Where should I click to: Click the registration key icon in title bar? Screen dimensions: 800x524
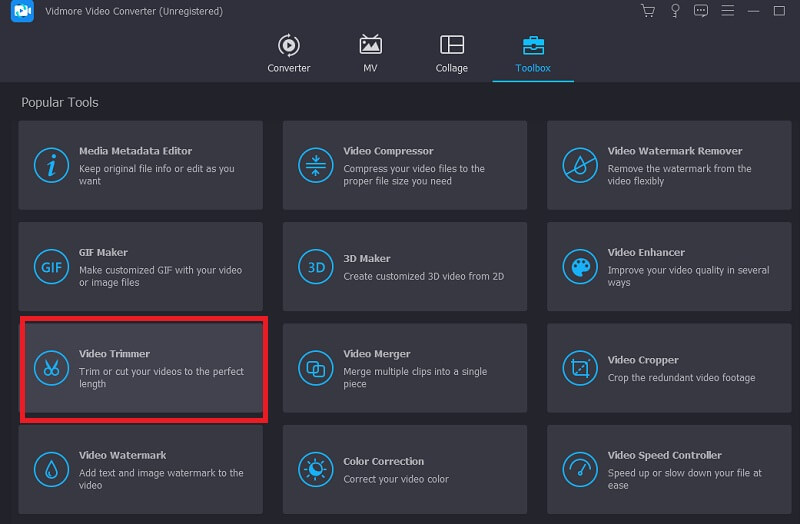click(675, 11)
